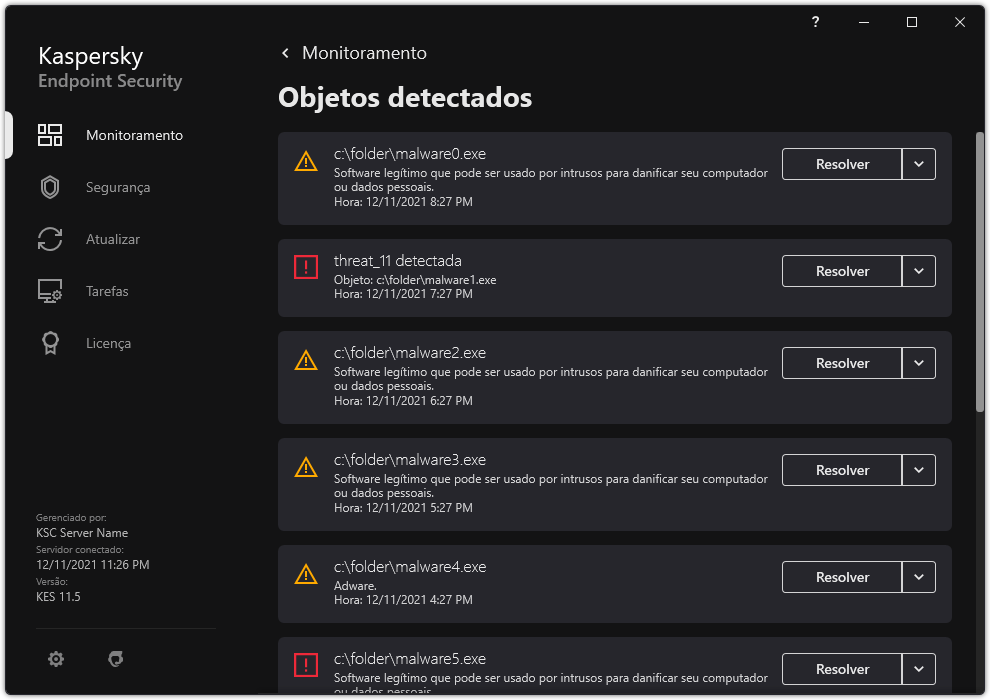Image resolution: width=990 pixels, height=700 pixels.
Task: Click the warning icon on malware0.exe entry
Action: 306,161
